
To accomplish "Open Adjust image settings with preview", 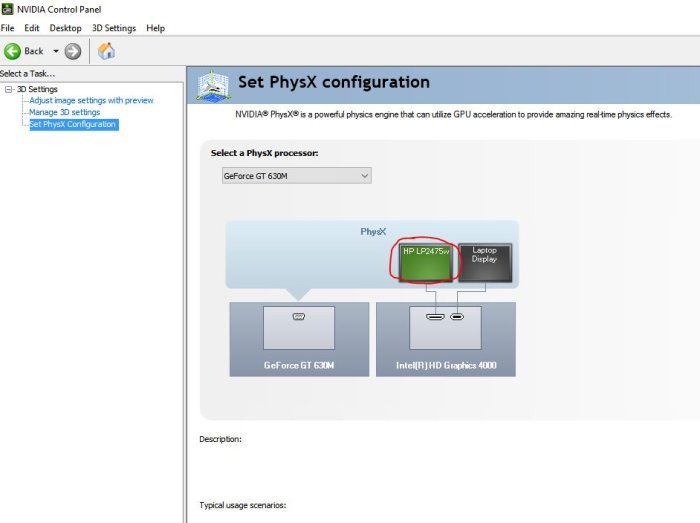I will pos(91,100).
